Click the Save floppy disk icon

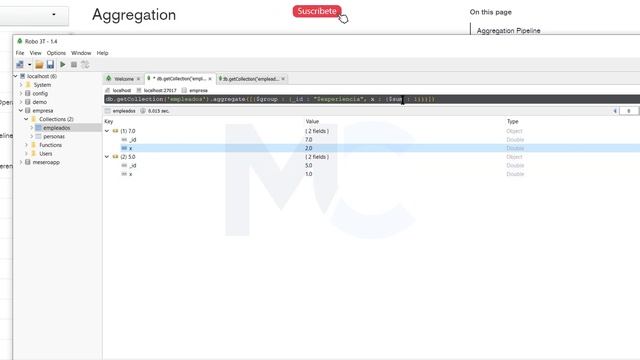[x=50, y=64]
